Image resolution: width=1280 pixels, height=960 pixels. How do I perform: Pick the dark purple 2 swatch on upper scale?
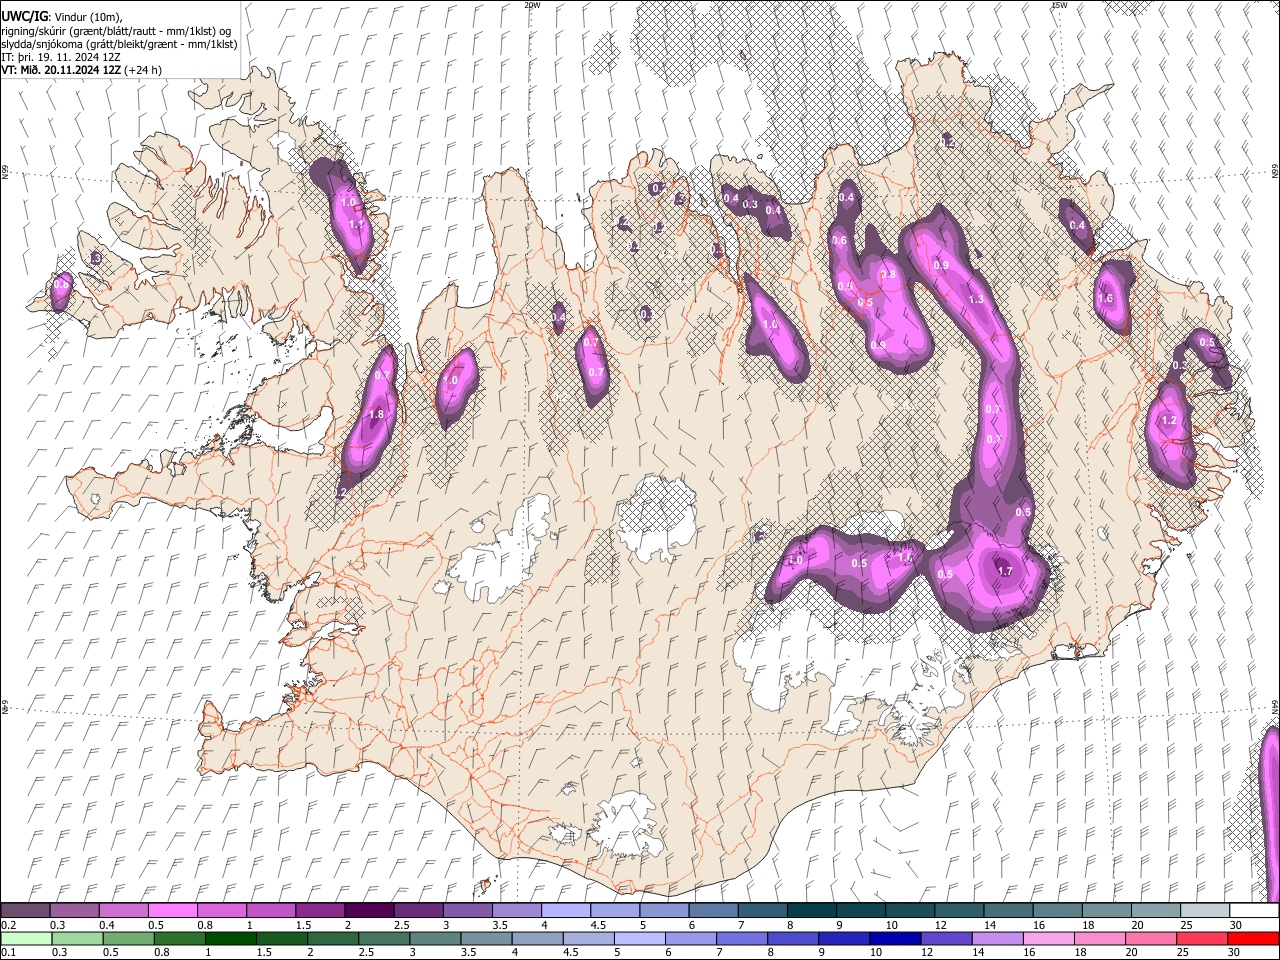click(369, 910)
